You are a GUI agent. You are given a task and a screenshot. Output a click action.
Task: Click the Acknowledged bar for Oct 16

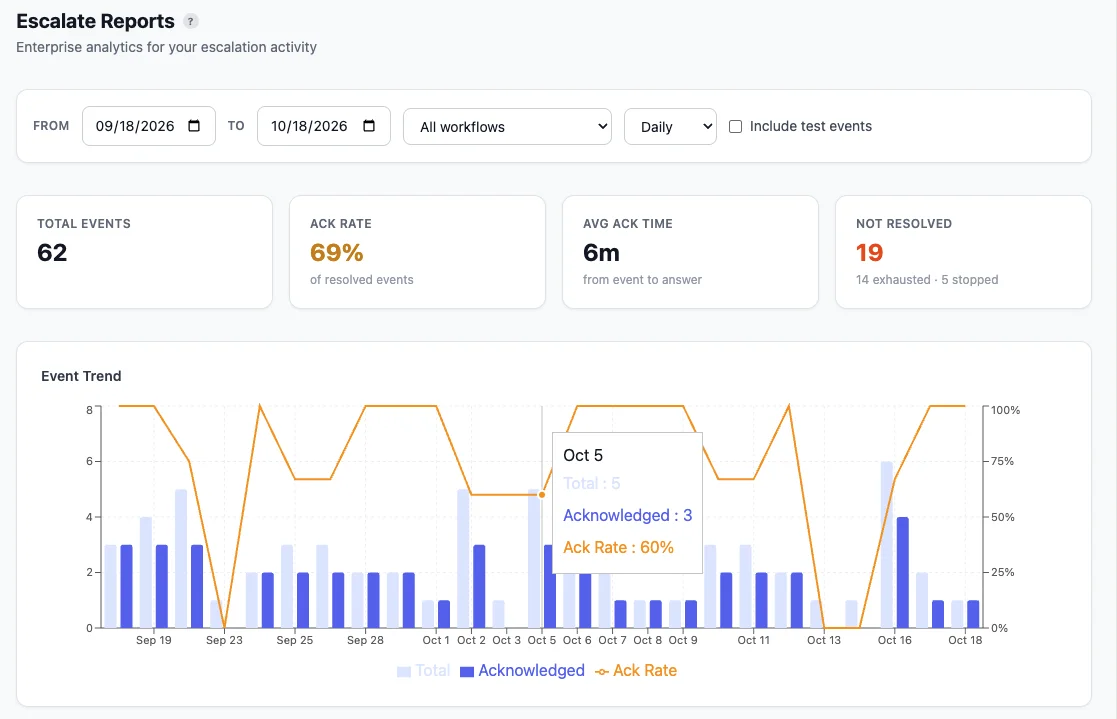click(x=903, y=572)
